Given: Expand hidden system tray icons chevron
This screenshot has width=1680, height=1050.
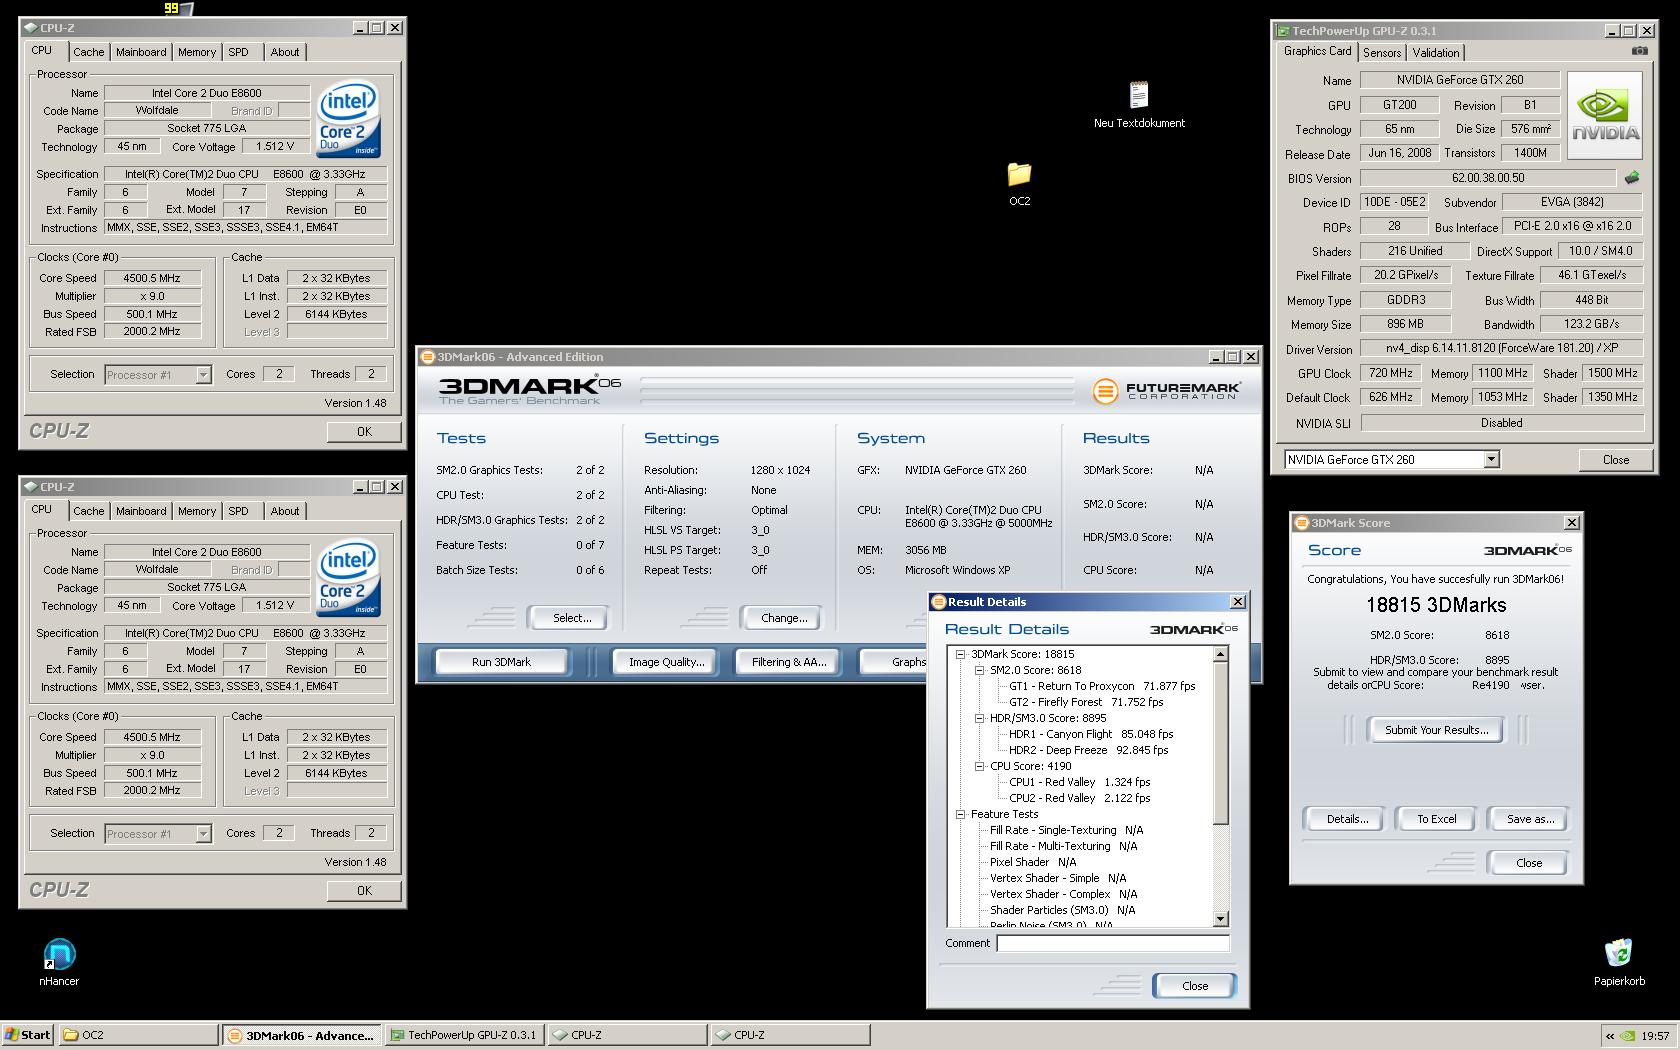Looking at the screenshot, I should coord(1609,1036).
